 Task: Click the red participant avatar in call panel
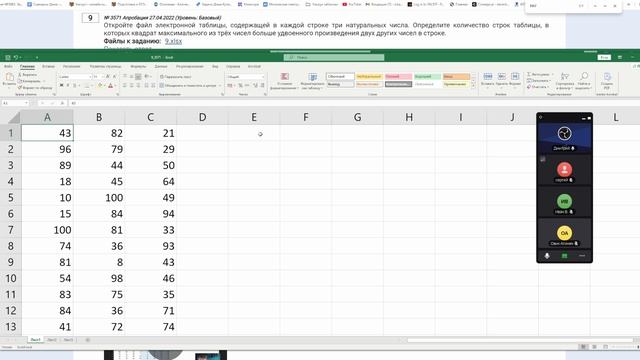coord(564,169)
